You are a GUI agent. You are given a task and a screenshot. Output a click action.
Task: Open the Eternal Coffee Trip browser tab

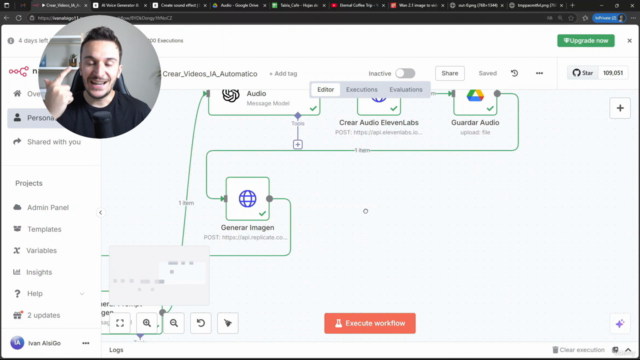click(358, 5)
